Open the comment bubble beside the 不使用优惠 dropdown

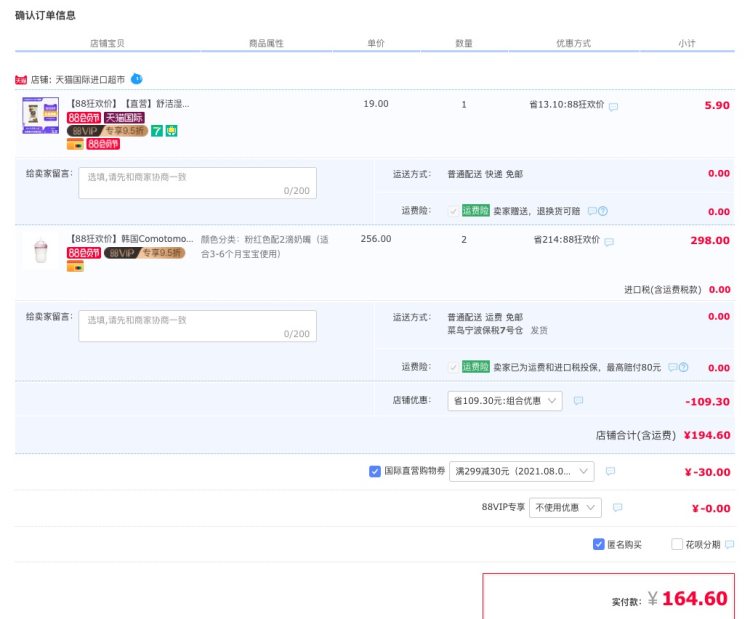tap(618, 507)
